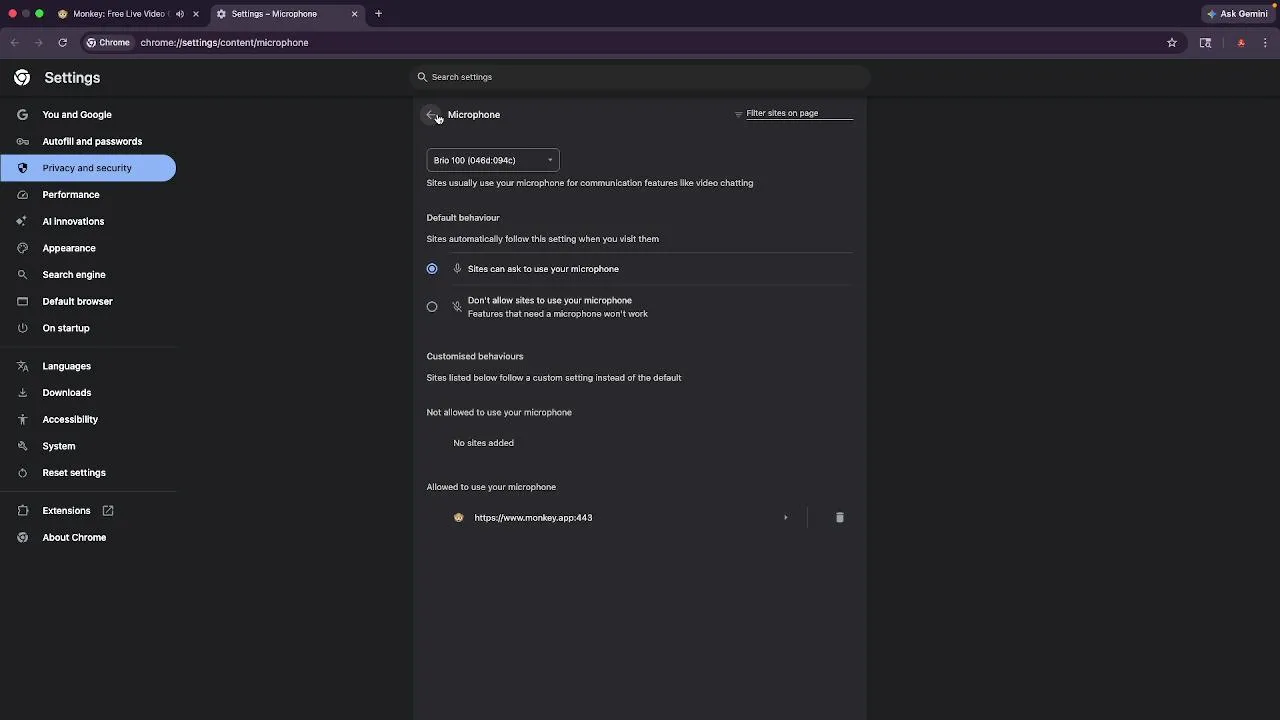The height and width of the screenshot is (720, 1280).
Task: Open About Chrome page
Action: click(74, 538)
